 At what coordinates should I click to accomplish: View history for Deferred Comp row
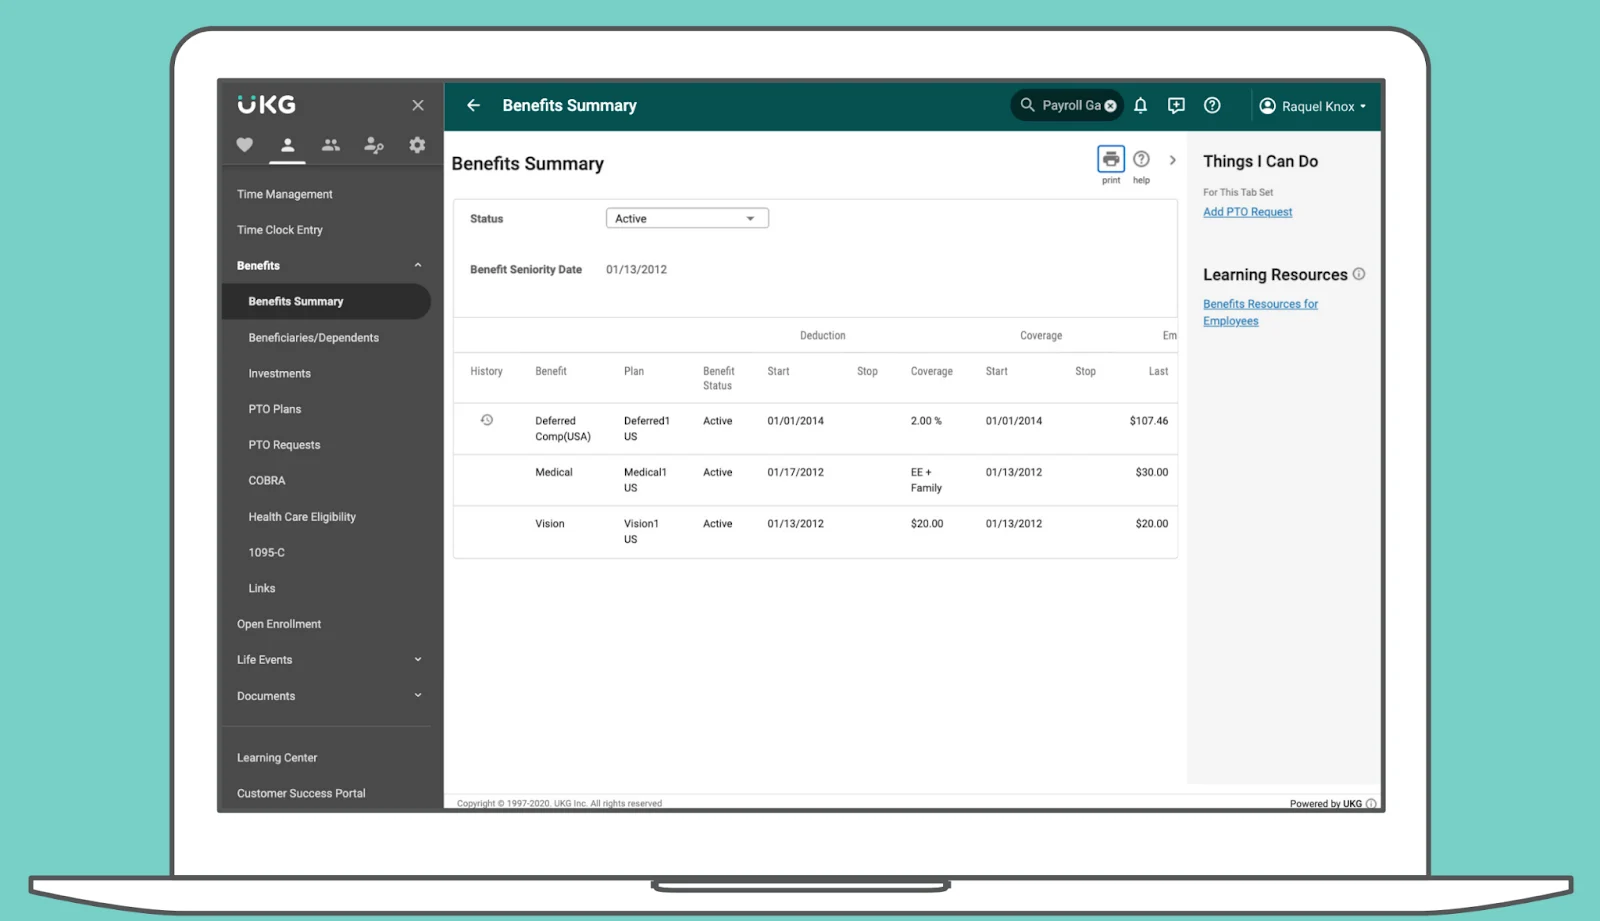(487, 420)
